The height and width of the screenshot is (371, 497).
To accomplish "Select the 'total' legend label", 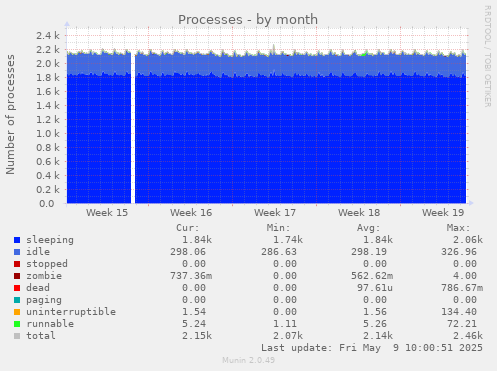I will coord(41,336).
